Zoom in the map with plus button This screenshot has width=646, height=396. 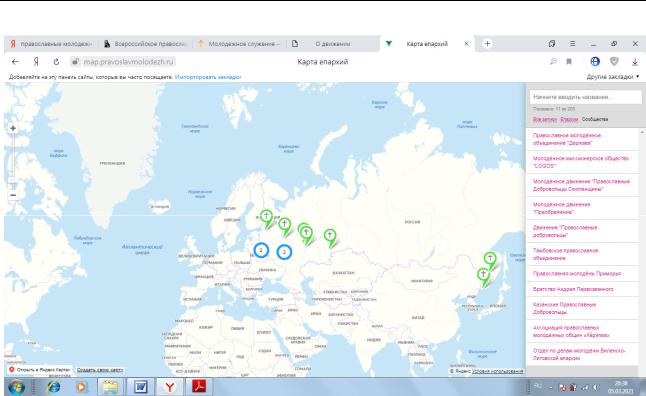(x=13, y=129)
